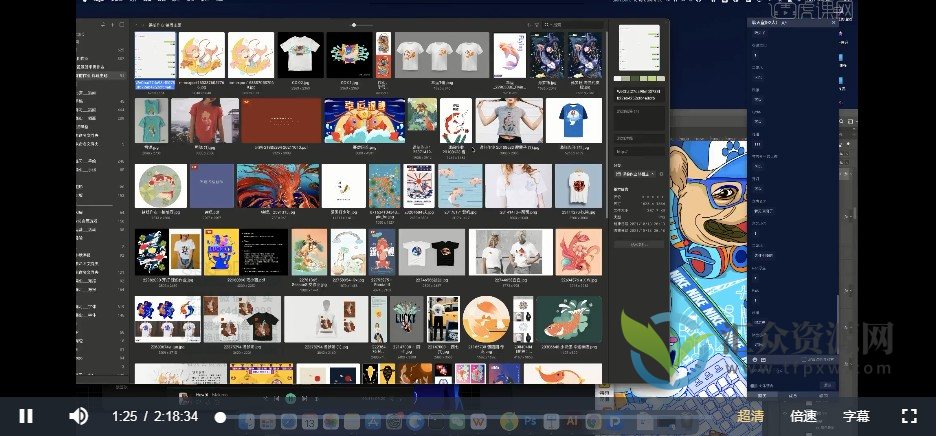941x436 pixels.
Task: Select woman in gray t-shirt thumbnail
Action: click(x=510, y=121)
